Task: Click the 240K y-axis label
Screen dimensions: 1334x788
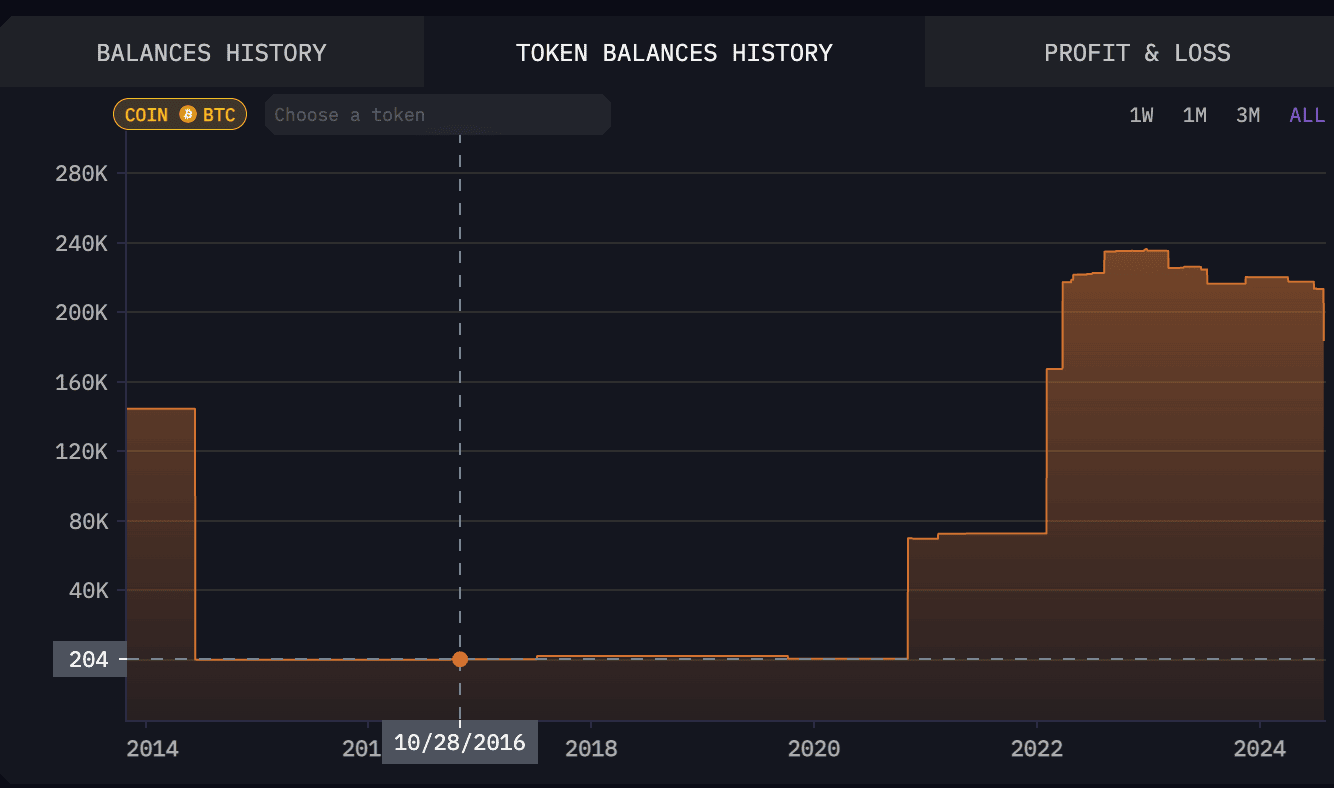Action: pyautogui.click(x=80, y=243)
